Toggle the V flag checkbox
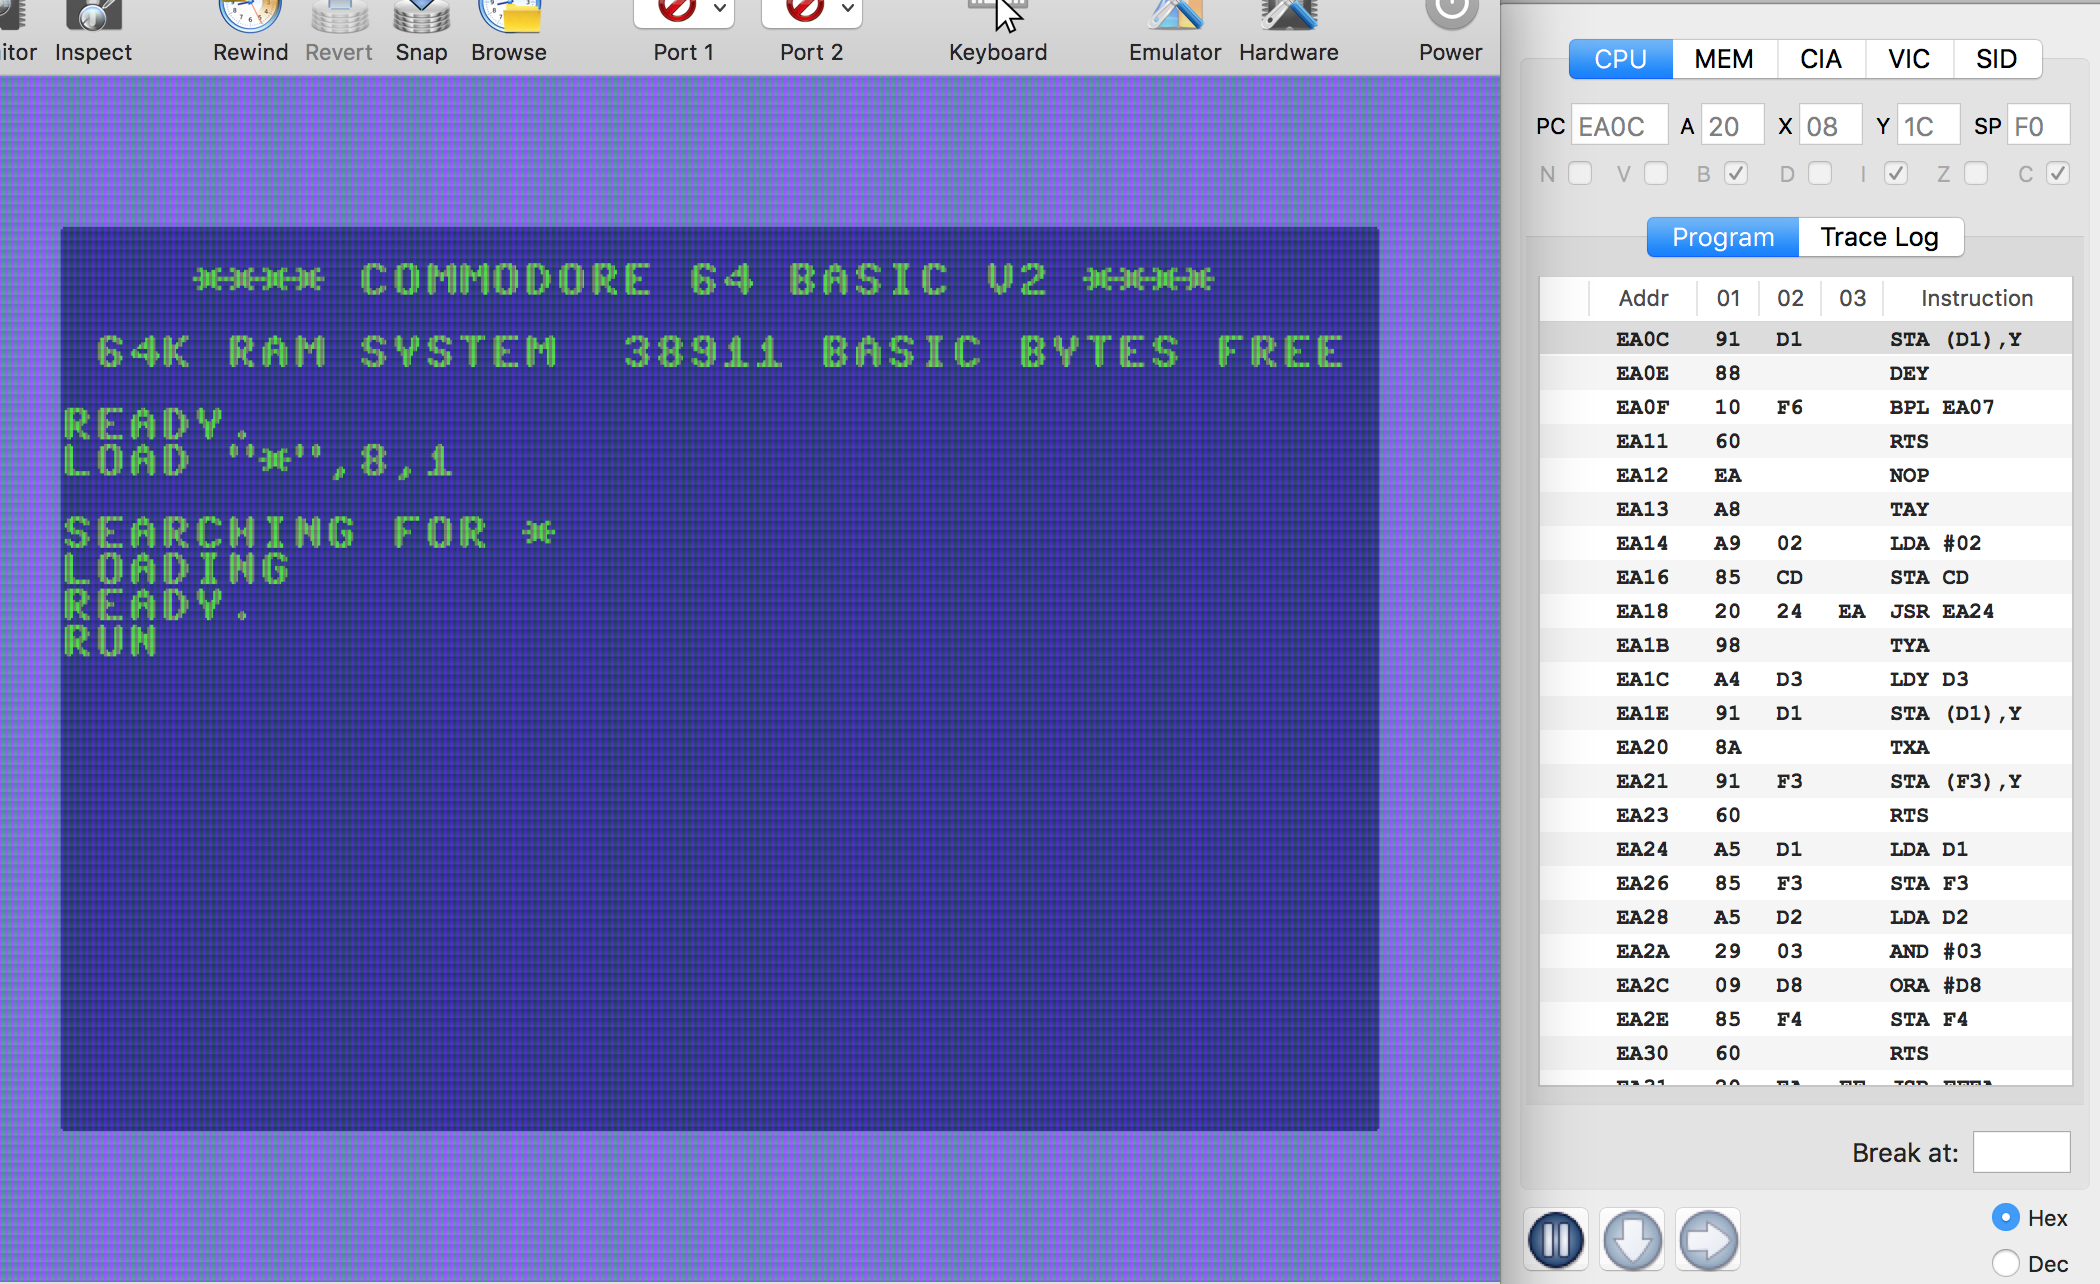This screenshot has width=2100, height=1284. tap(1656, 174)
